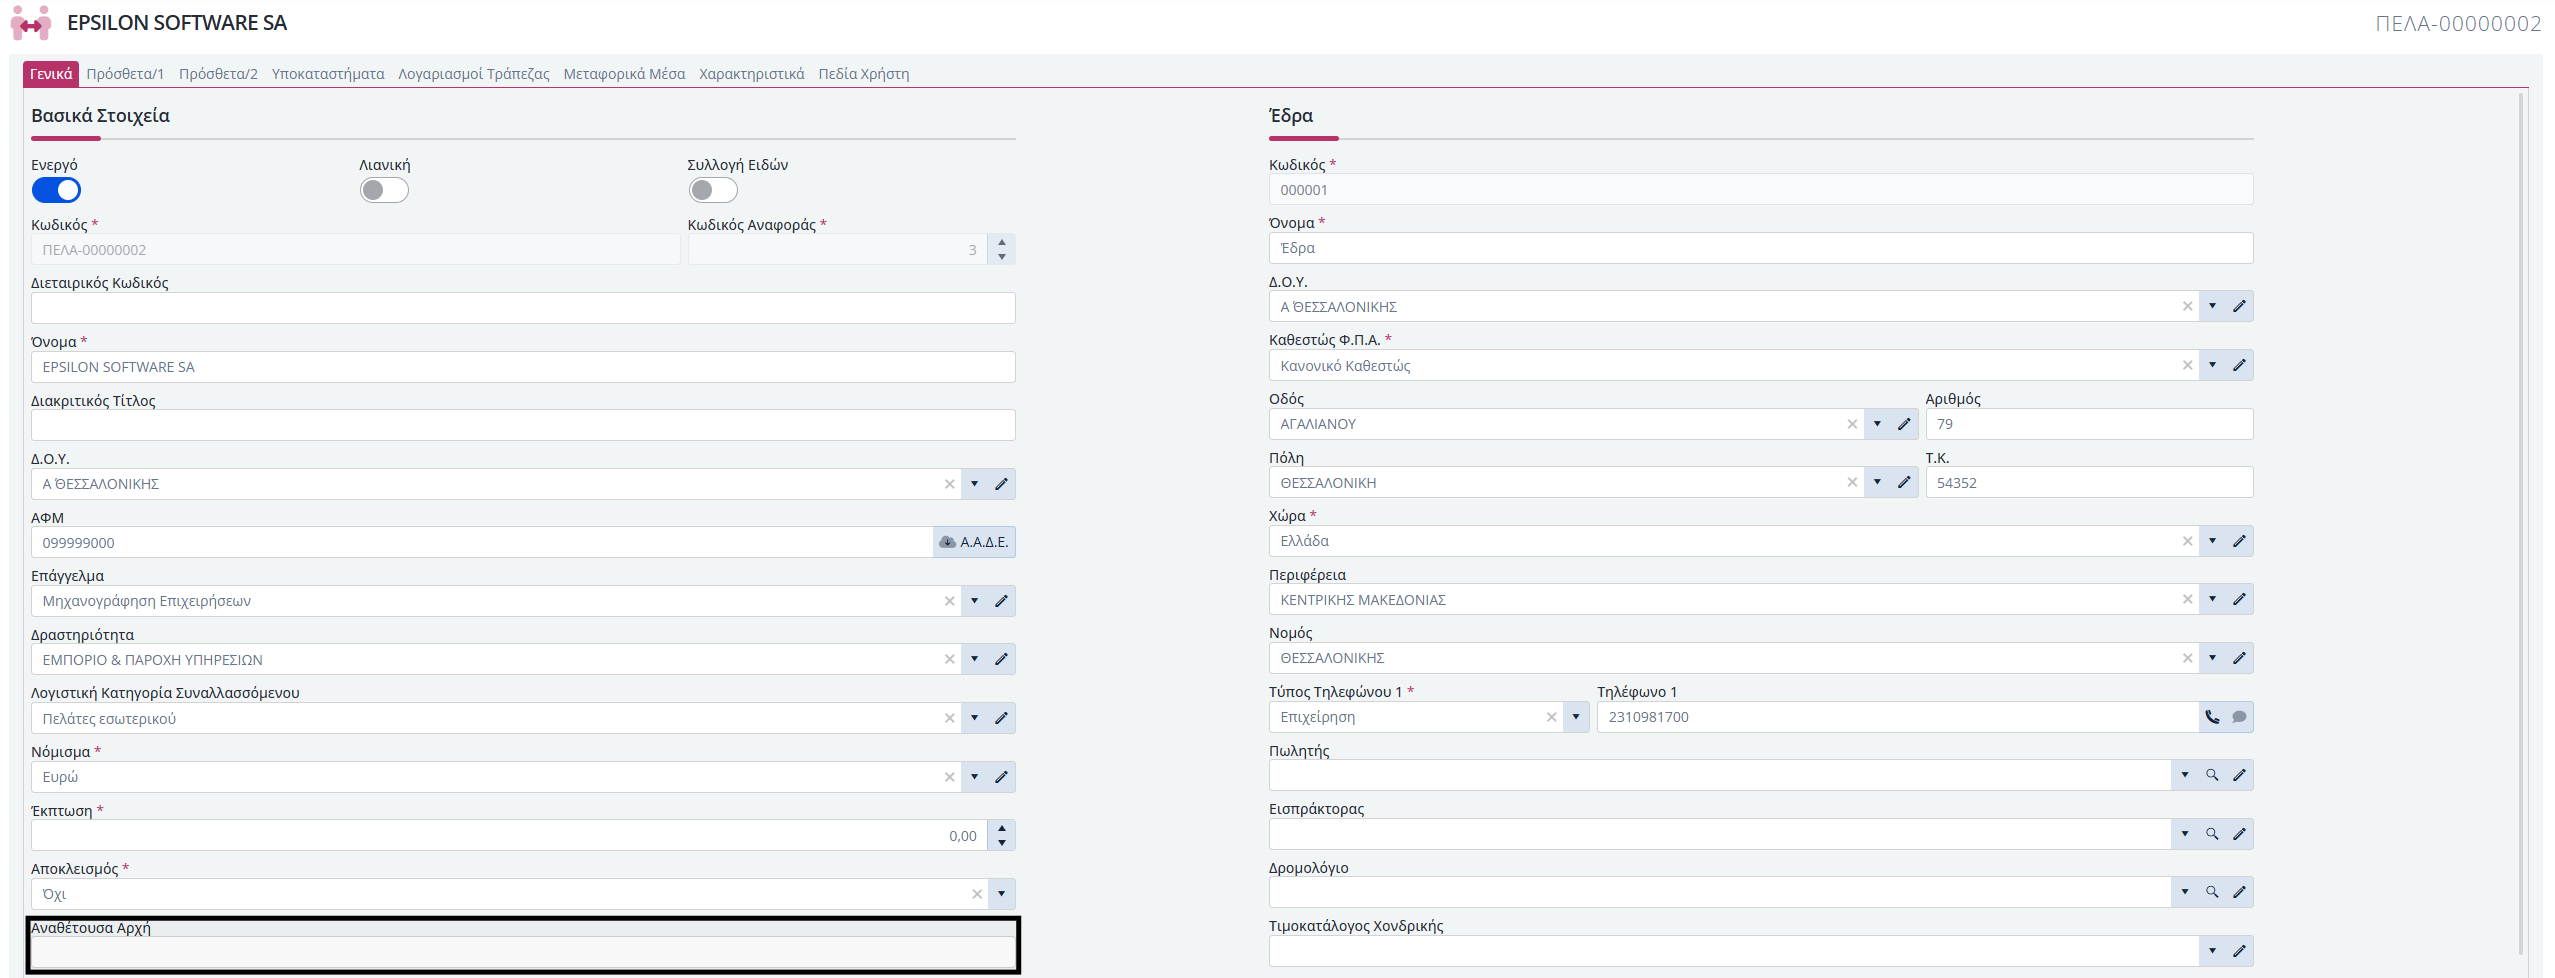Focus the Διακριτικός Τίτλος field
The height and width of the screenshot is (978, 2555).
[523, 425]
